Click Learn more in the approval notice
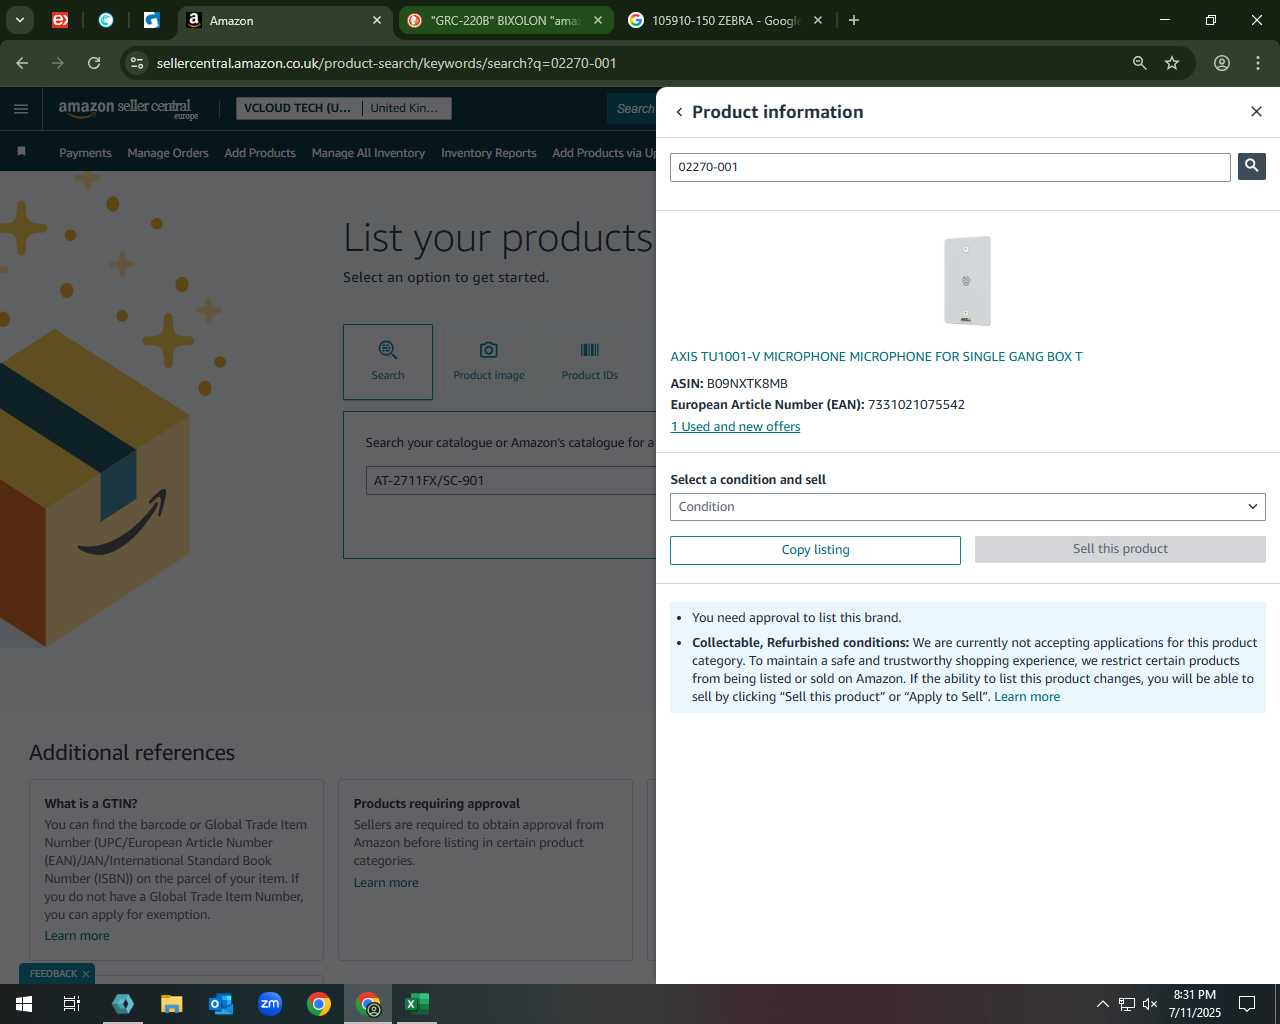Screen dimensions: 1280x1024 1027,697
